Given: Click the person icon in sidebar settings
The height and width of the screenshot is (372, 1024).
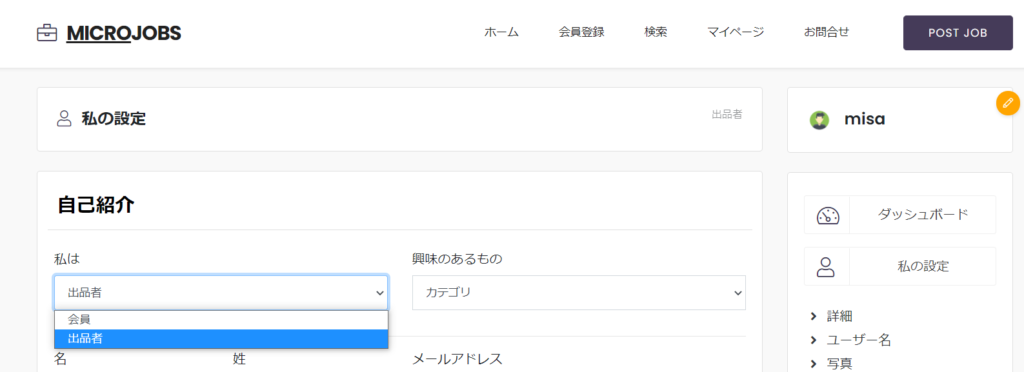Looking at the screenshot, I should pos(826,266).
